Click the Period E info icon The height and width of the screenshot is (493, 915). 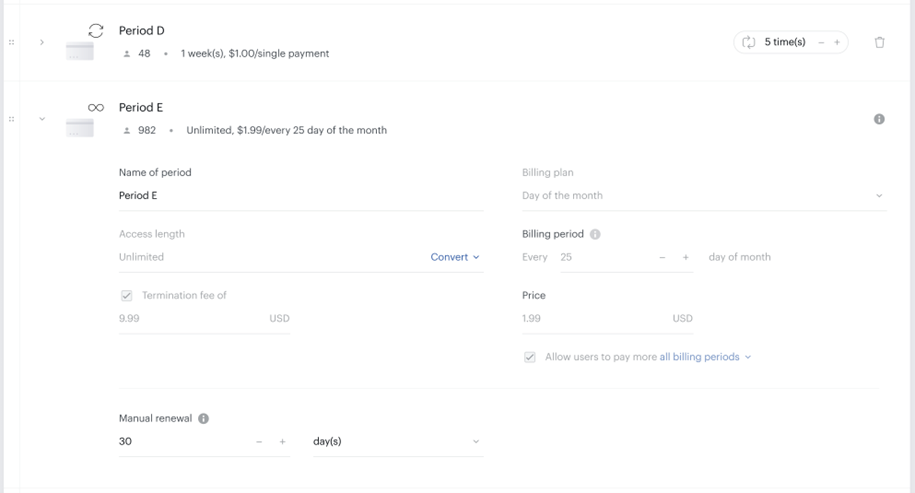[879, 119]
